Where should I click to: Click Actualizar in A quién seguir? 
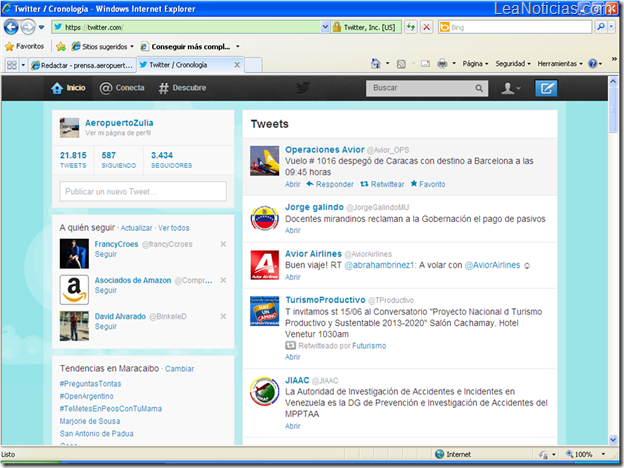[136, 228]
